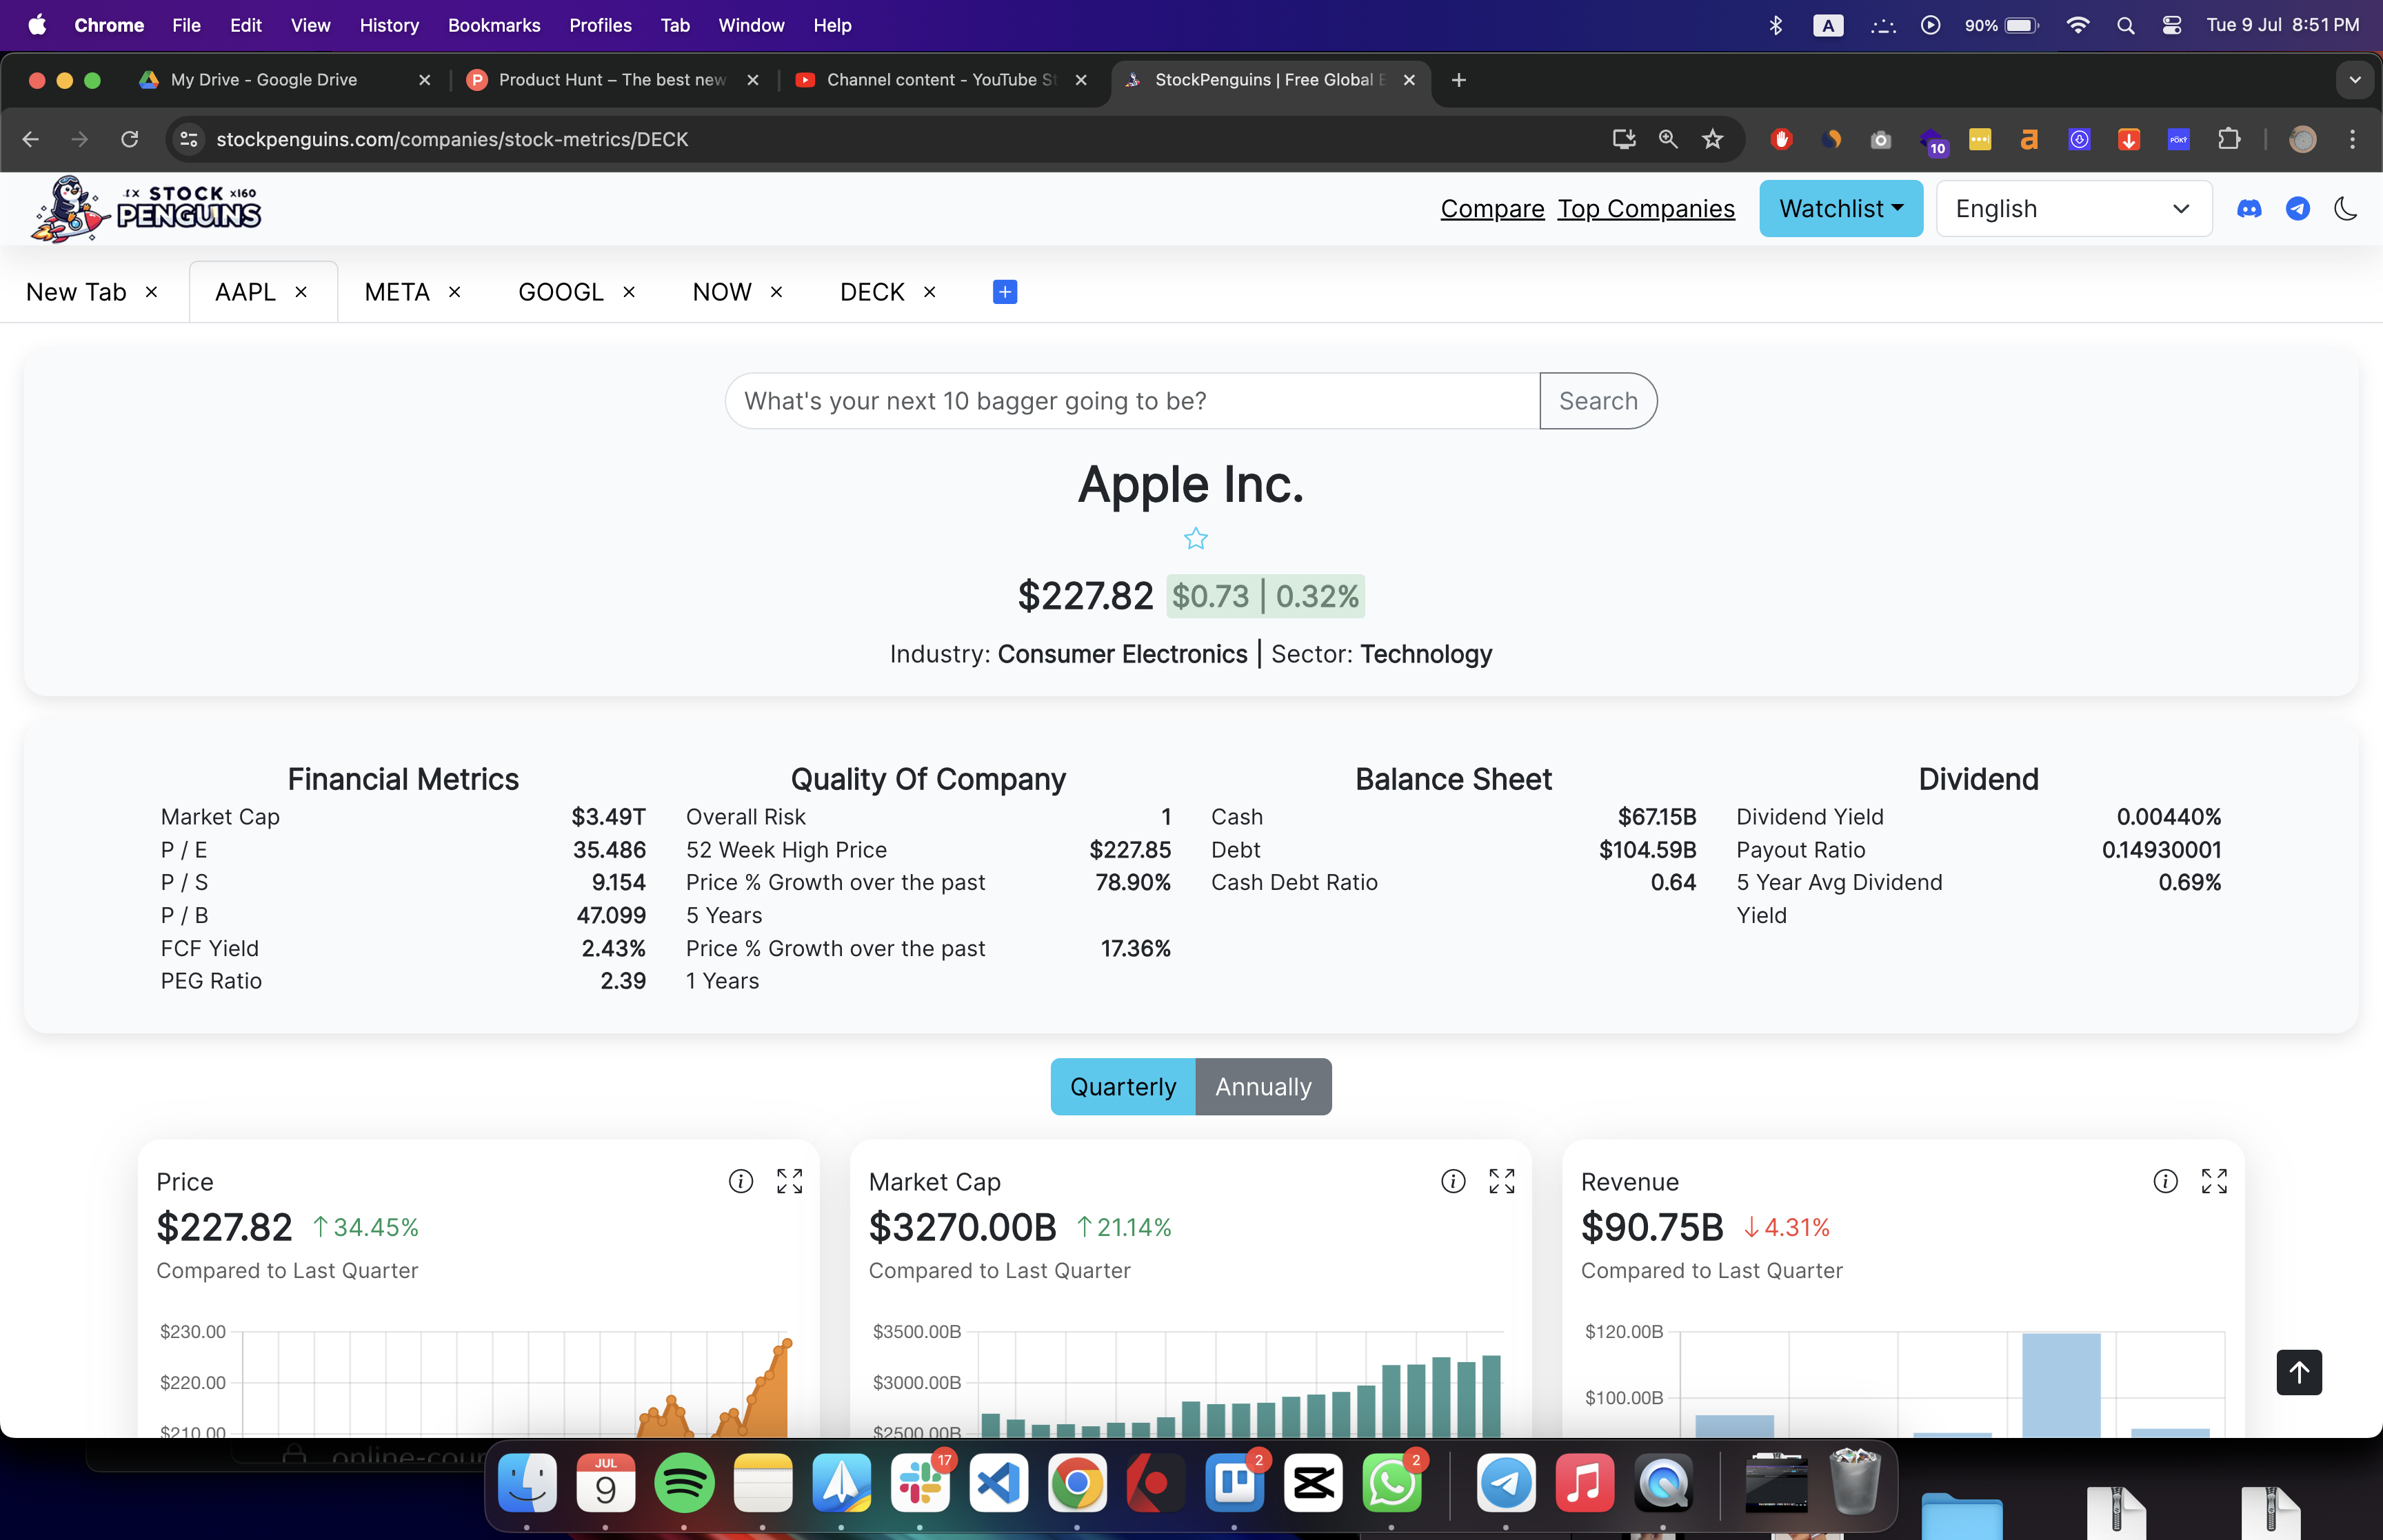Open the Bookmarks menu
Screen dimensions: 2383x1540
(x=494, y=25)
